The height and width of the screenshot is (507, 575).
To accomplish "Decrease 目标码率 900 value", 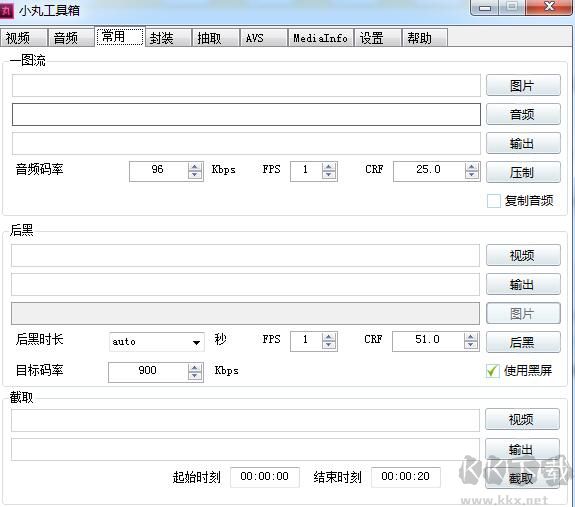I will [x=195, y=376].
